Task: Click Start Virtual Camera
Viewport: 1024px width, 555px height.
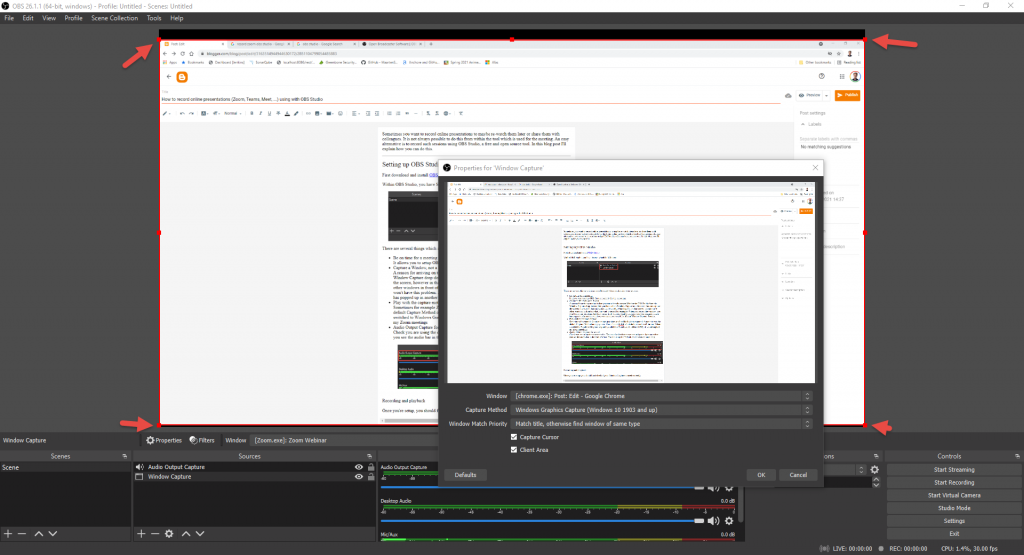Action: (x=953, y=495)
